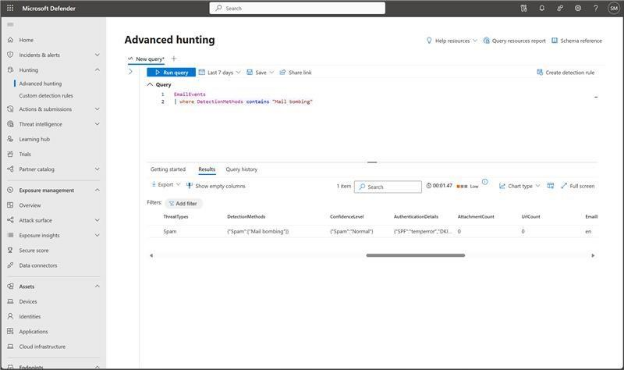Open the notifications bell icon

pyautogui.click(x=542, y=8)
